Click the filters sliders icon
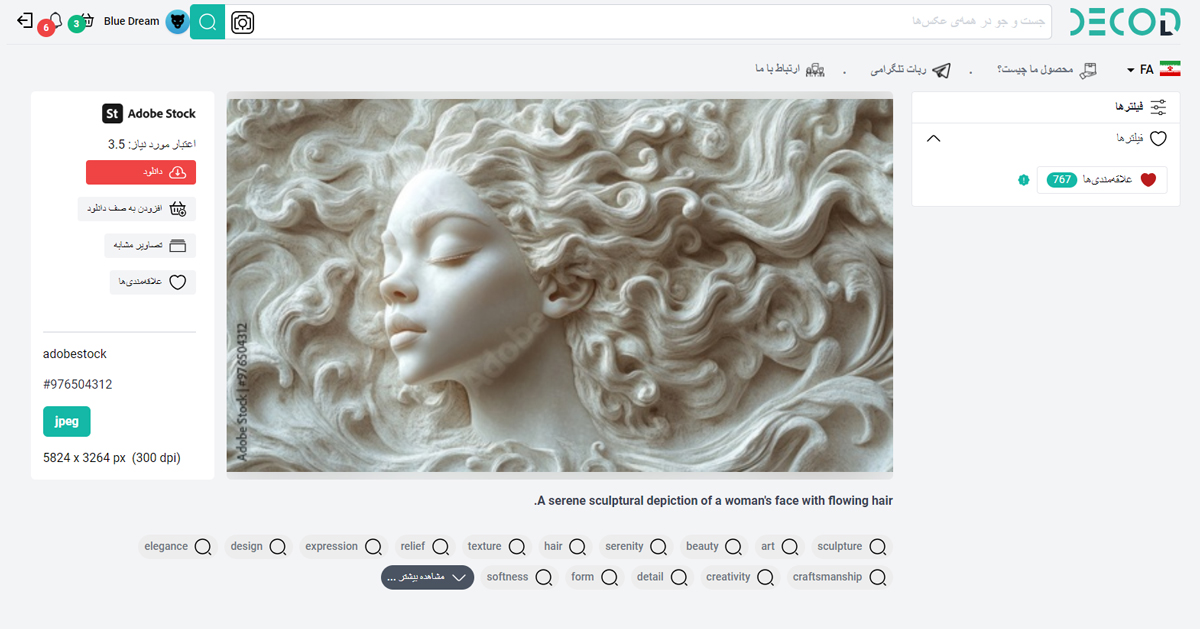This screenshot has width=1200, height=629. (1159, 106)
